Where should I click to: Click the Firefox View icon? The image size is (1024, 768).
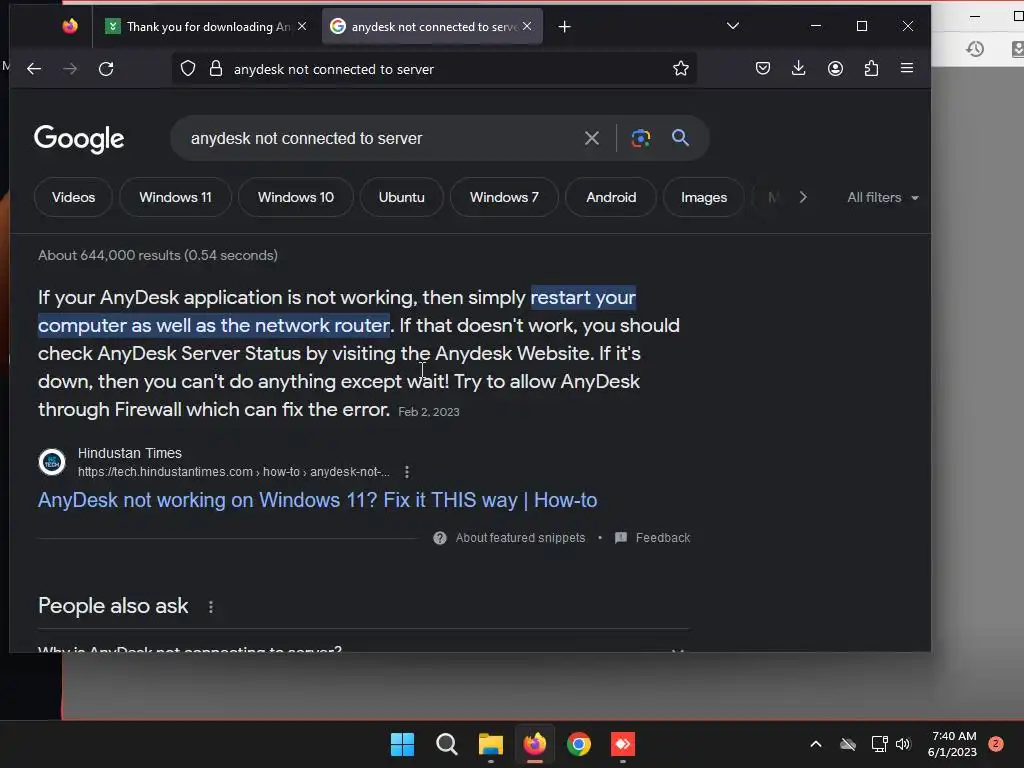(70, 26)
